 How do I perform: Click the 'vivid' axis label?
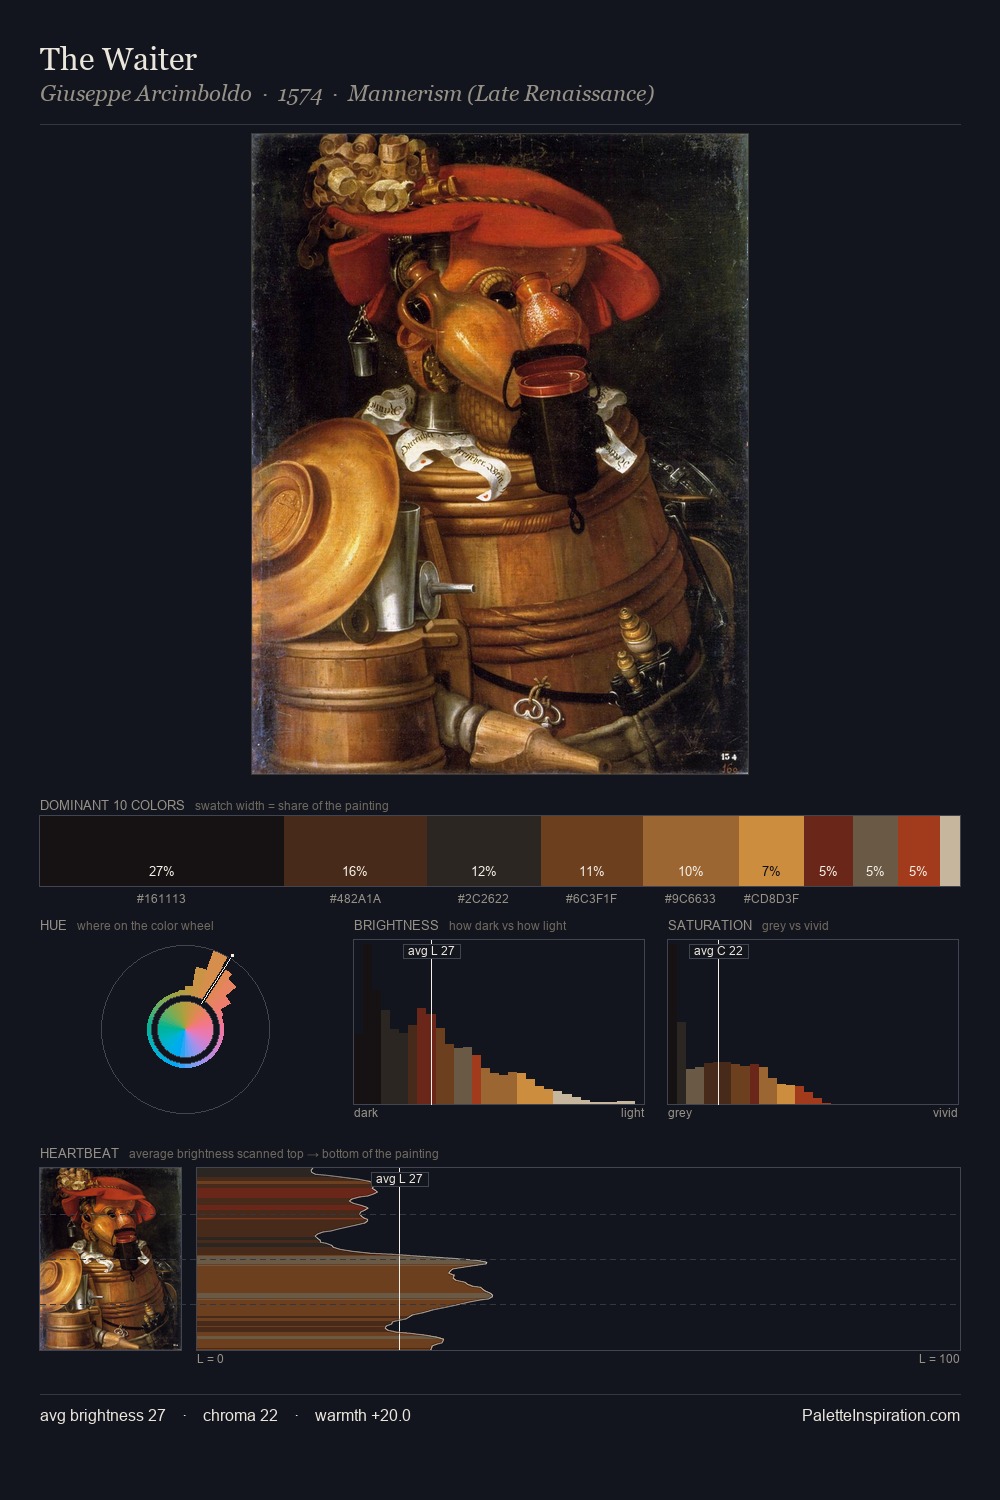click(x=945, y=1113)
